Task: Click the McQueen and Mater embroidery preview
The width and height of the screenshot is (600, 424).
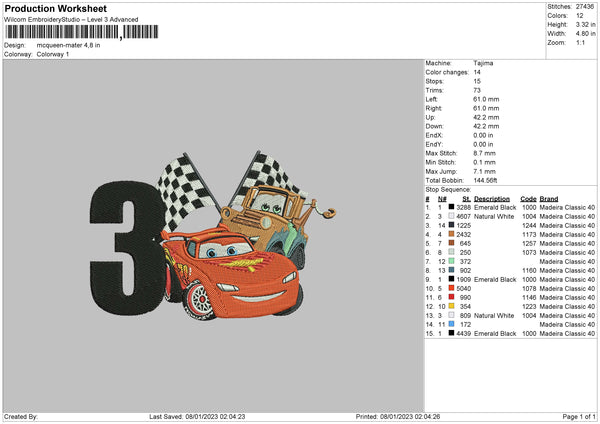Action: (x=213, y=235)
